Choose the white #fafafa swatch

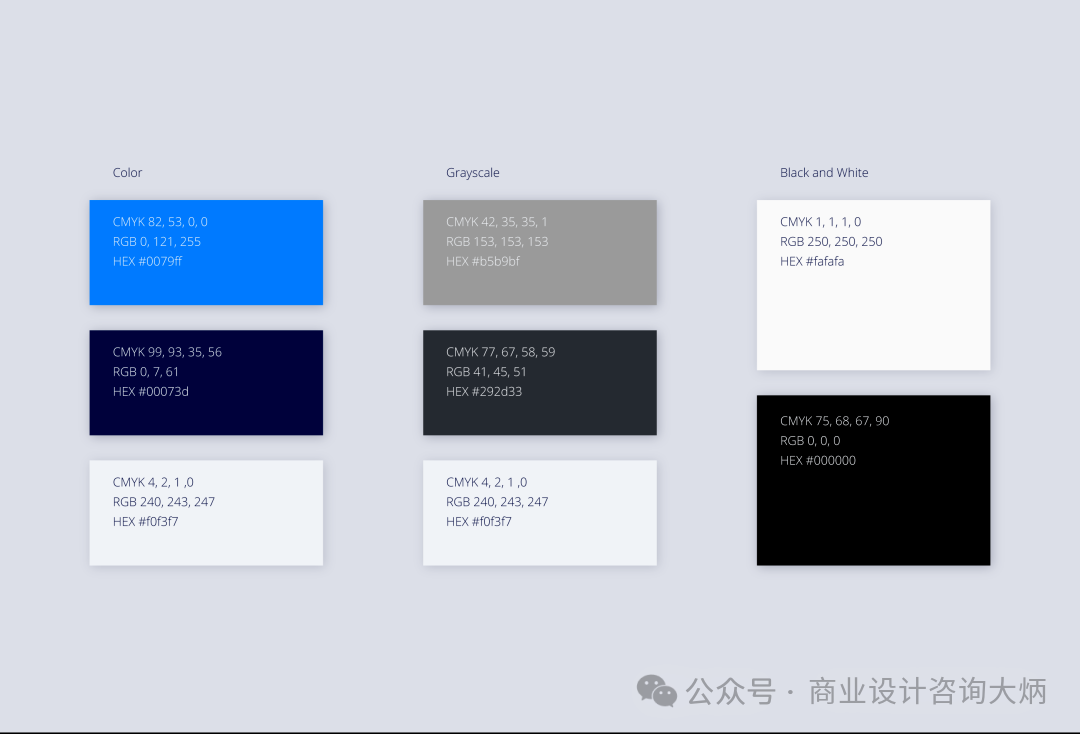point(873,285)
